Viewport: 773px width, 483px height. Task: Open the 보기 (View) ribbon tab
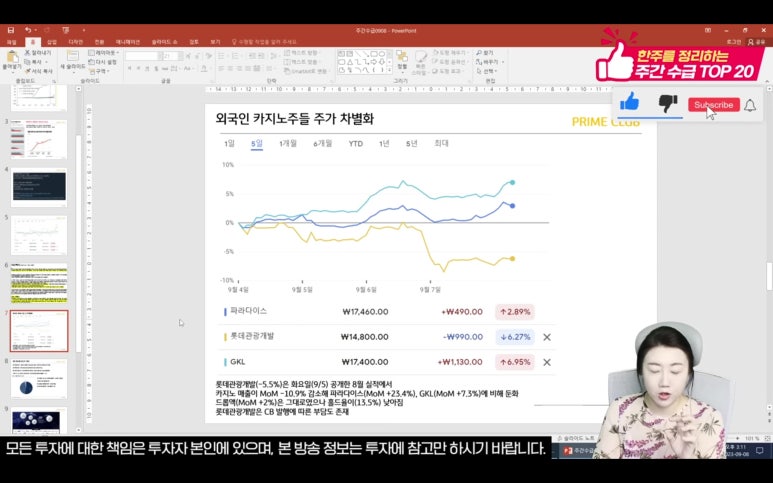click(x=215, y=42)
